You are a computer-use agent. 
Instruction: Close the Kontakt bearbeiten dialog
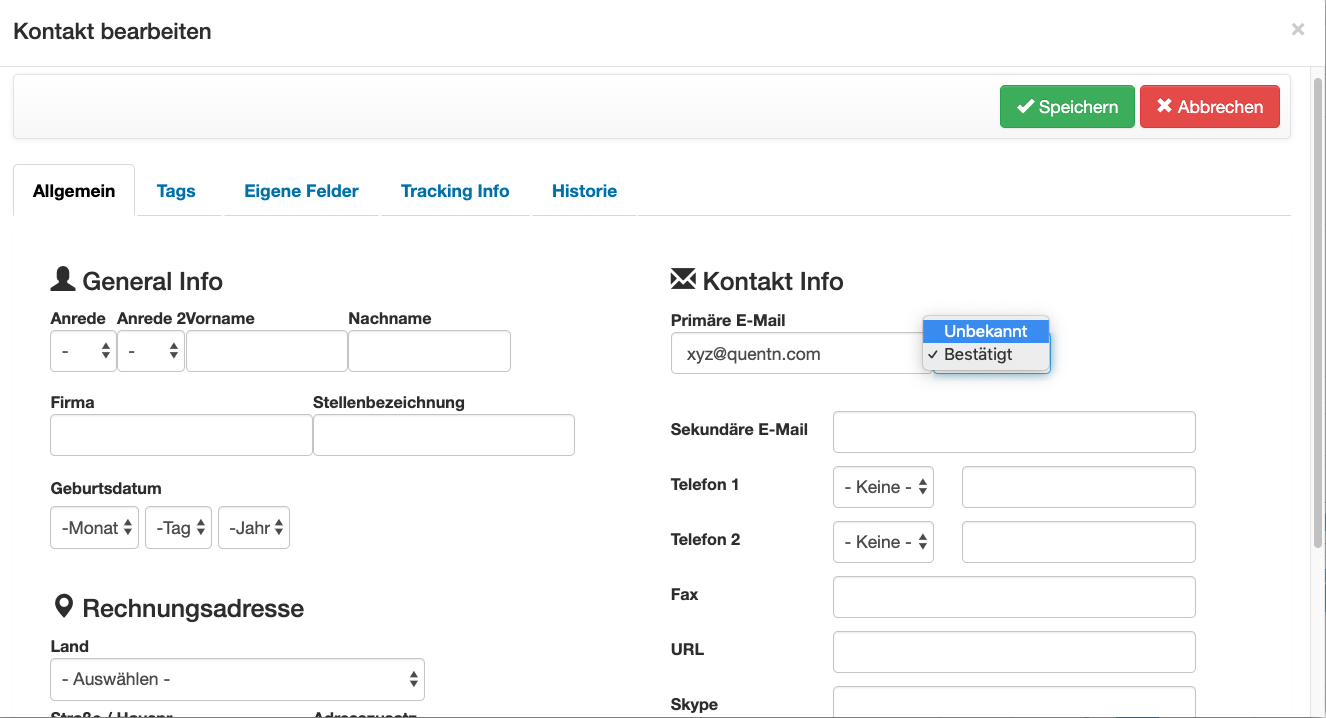point(1297,30)
